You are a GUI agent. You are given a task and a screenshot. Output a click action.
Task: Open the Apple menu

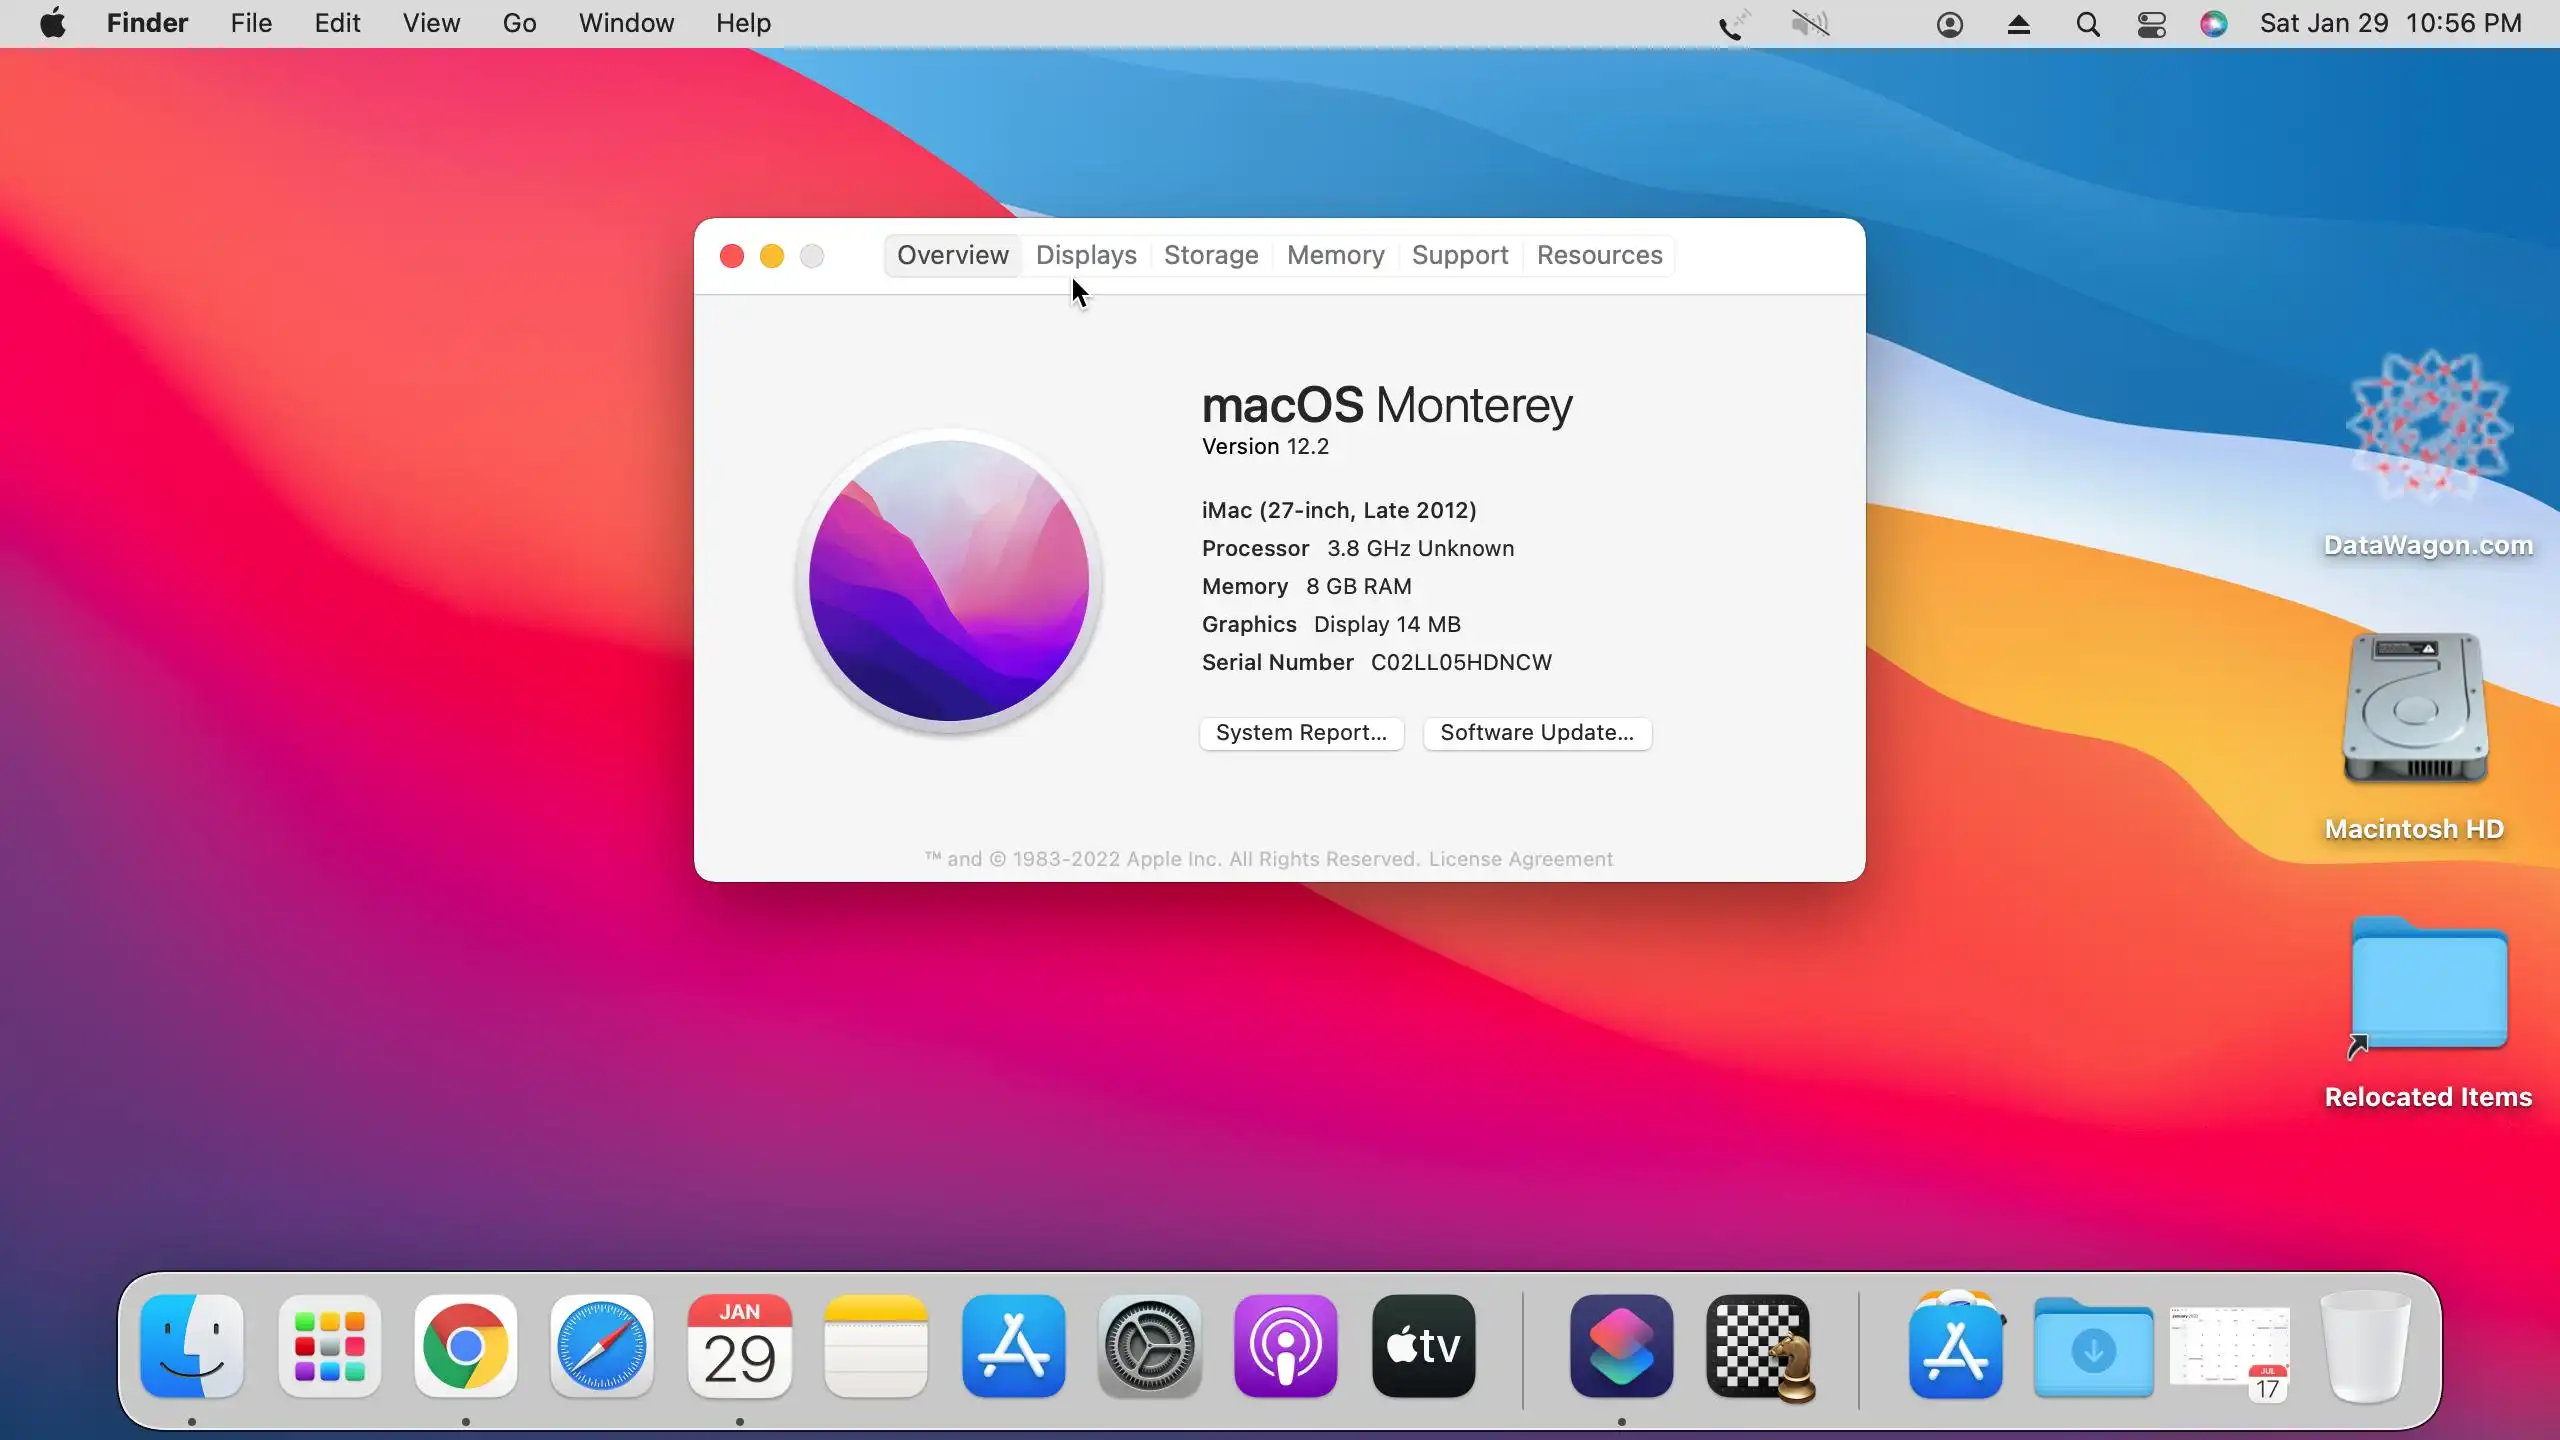(52, 24)
